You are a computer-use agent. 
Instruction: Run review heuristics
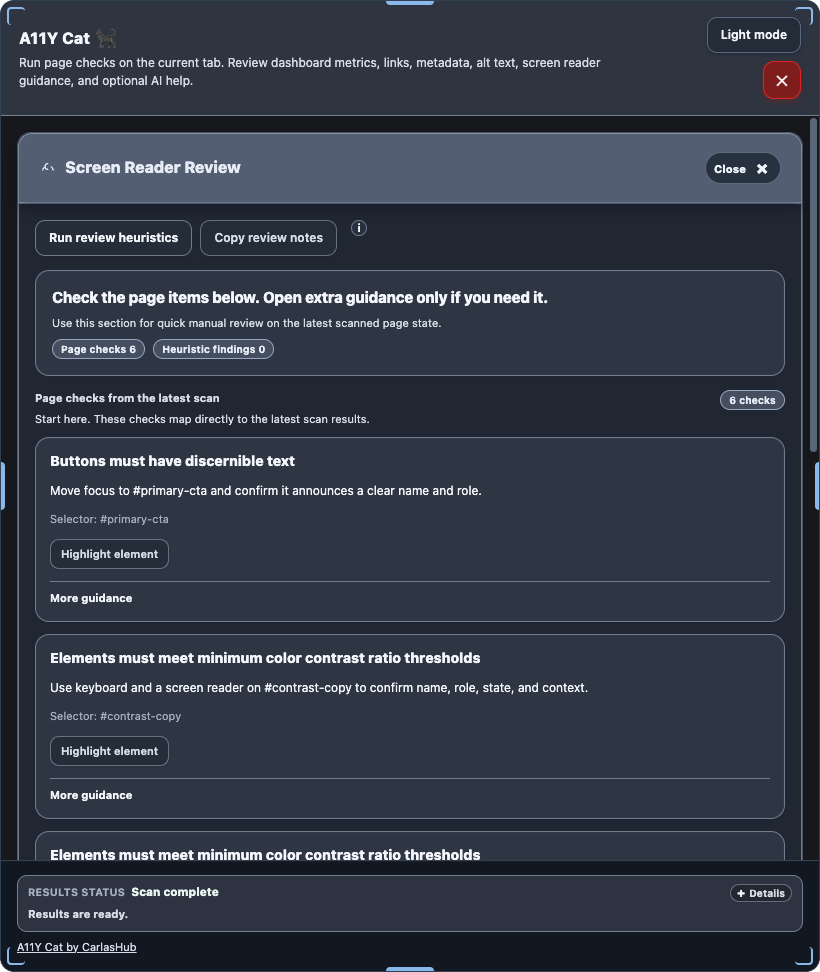(113, 238)
